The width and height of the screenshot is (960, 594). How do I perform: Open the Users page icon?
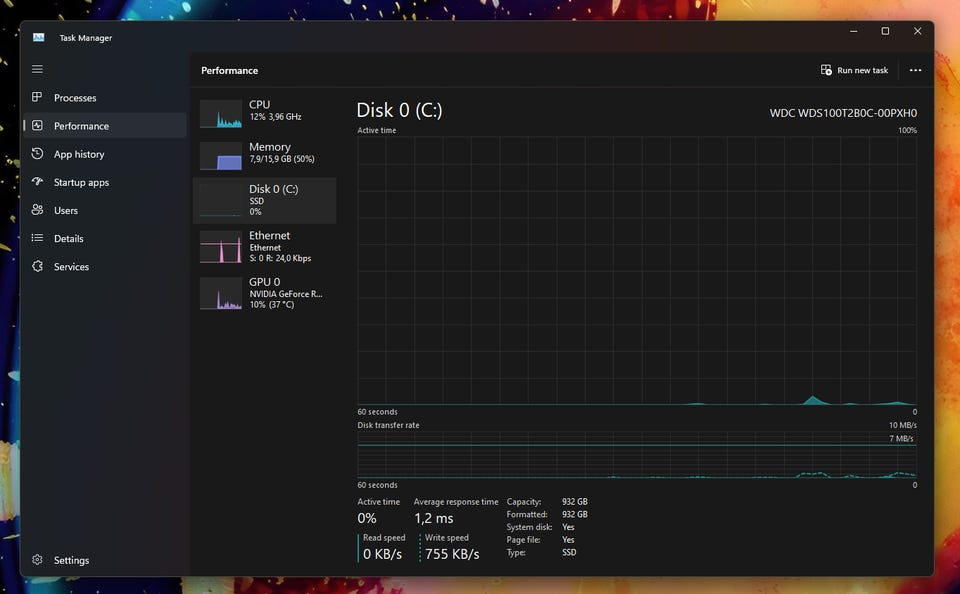pyautogui.click(x=37, y=210)
